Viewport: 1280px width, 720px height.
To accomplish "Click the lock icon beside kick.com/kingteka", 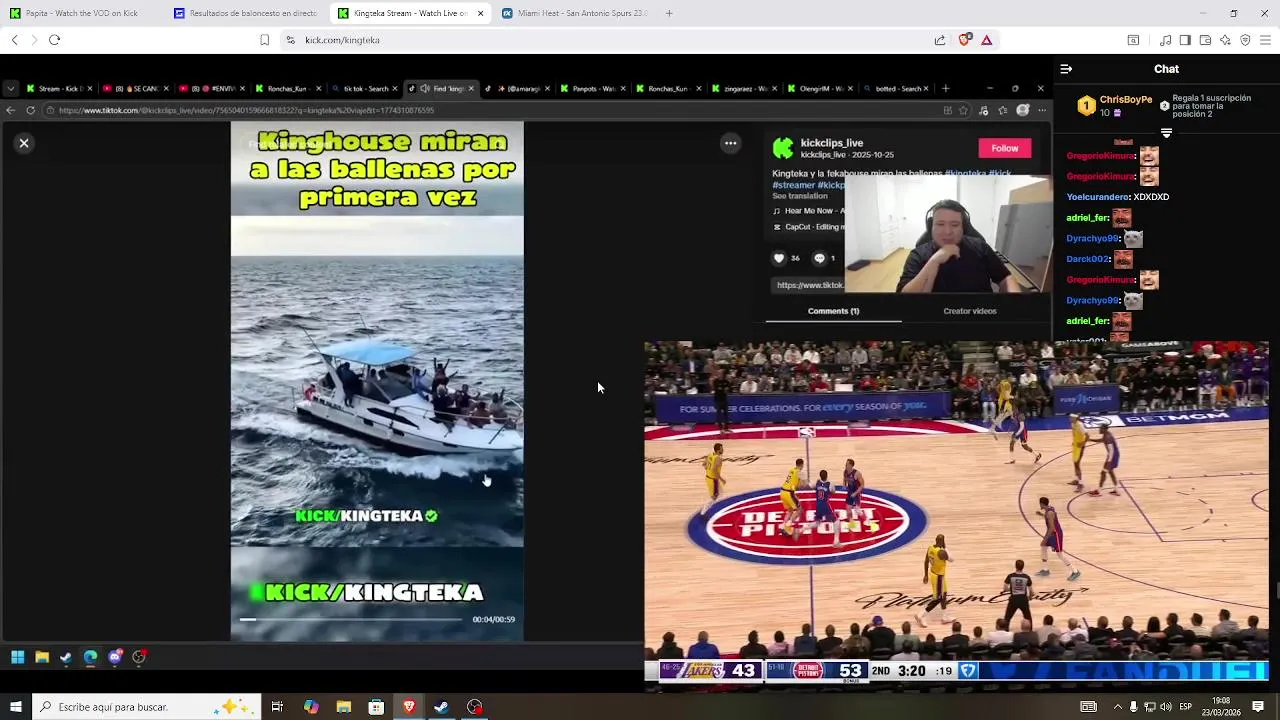I will [x=290, y=40].
